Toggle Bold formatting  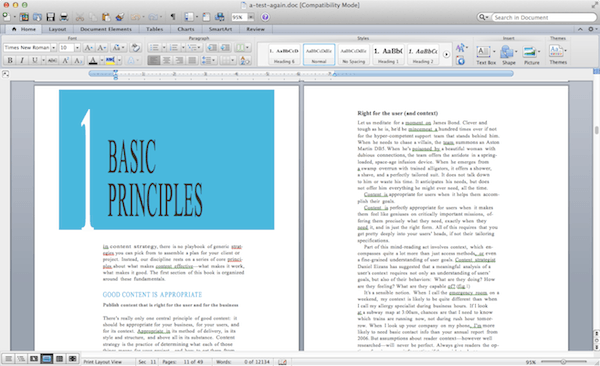(x=10, y=60)
